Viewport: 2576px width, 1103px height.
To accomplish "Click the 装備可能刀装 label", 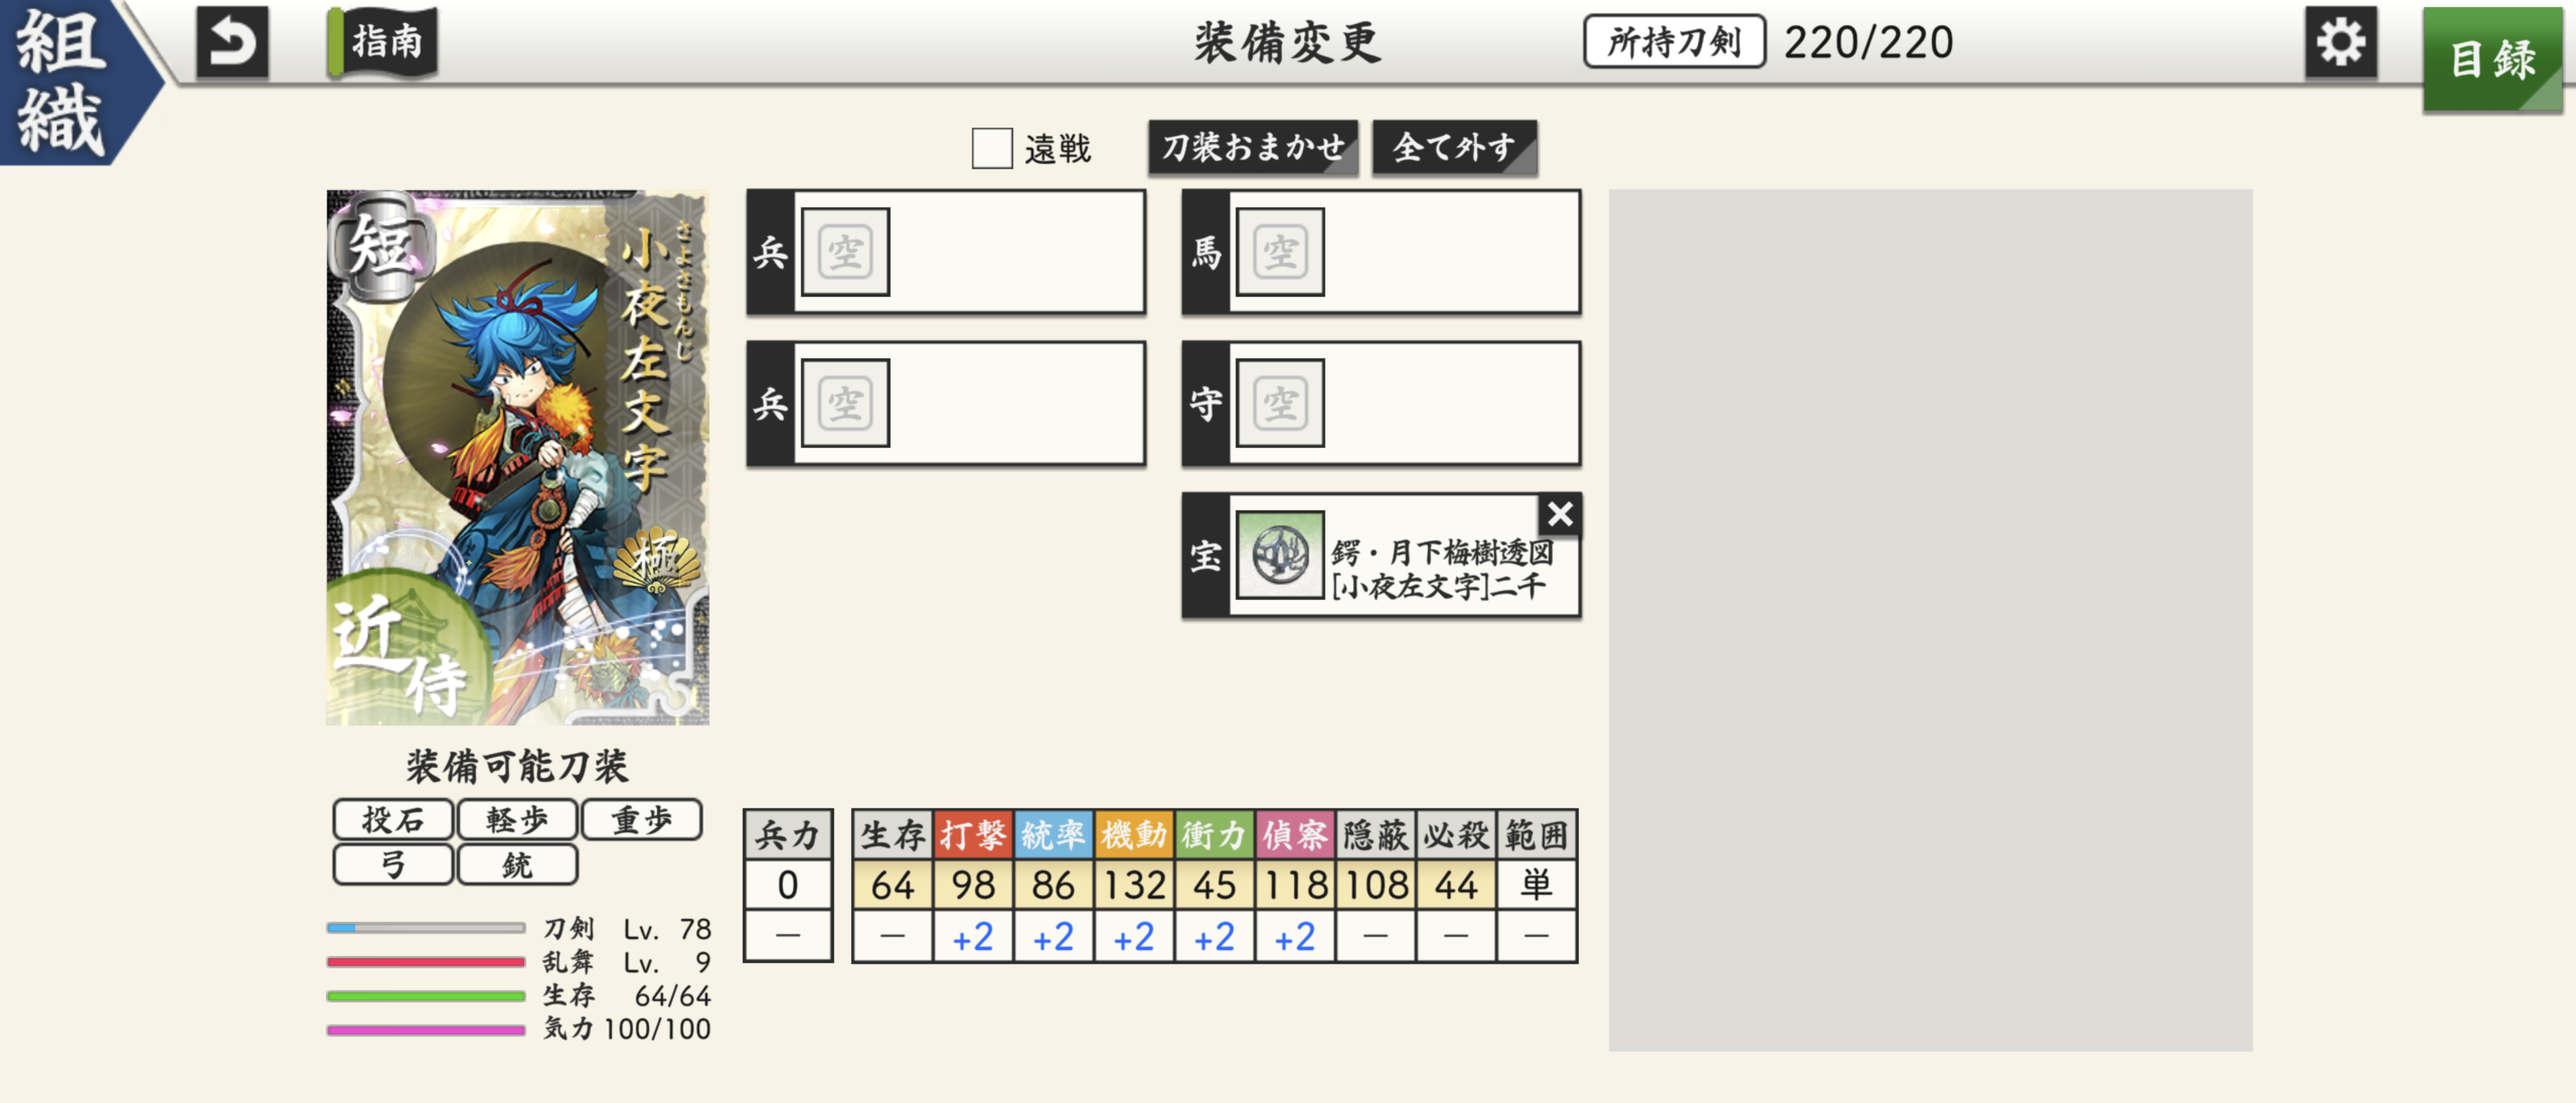I will 517,767.
